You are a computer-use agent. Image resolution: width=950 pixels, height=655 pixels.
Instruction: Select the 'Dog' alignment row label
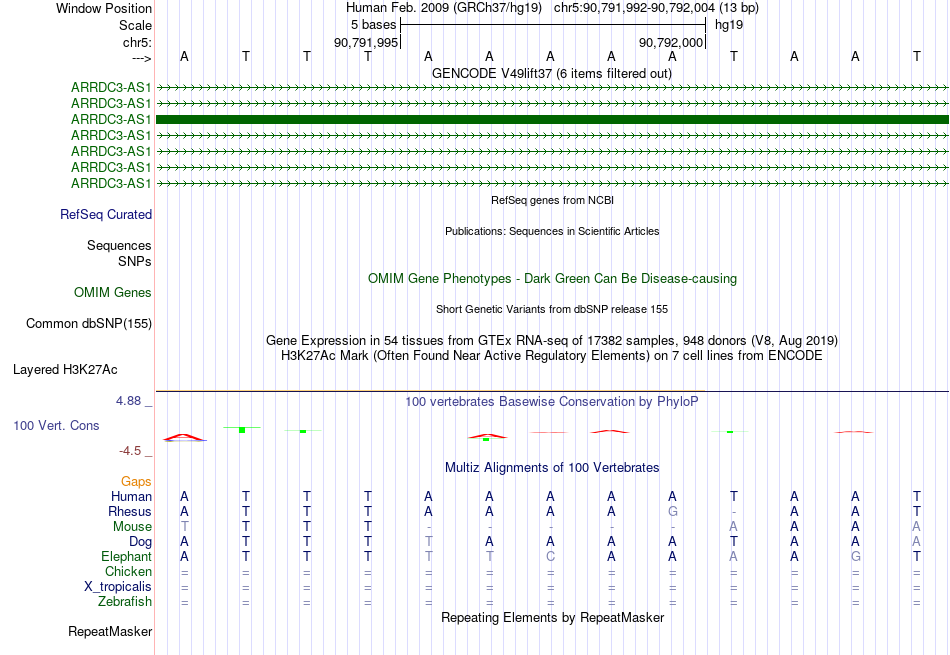tap(140, 542)
